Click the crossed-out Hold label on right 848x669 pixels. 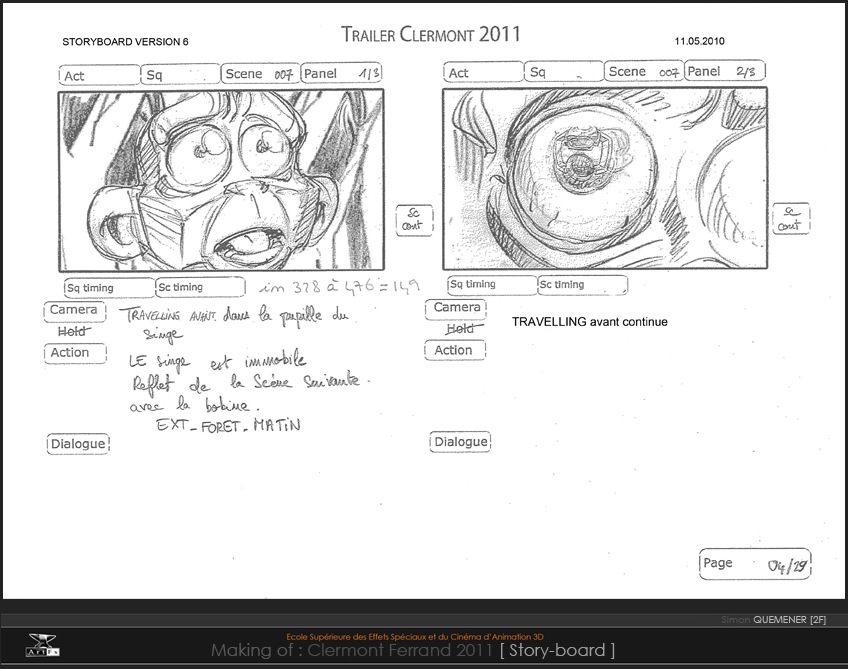[x=459, y=329]
